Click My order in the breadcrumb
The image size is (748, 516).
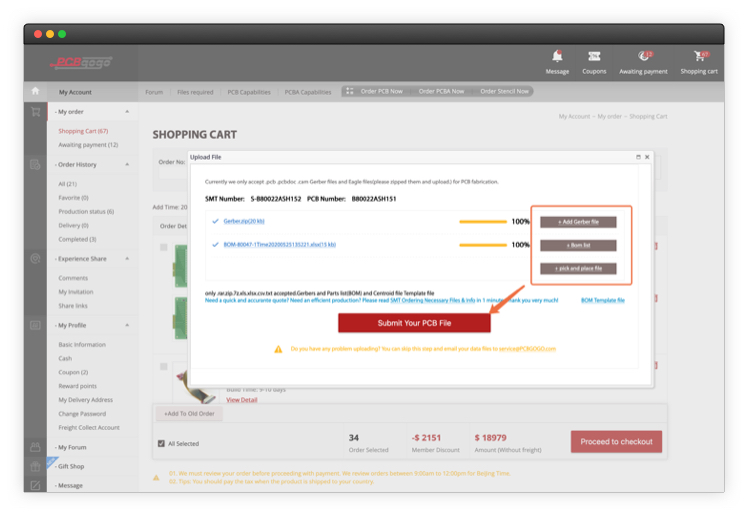pyautogui.click(x=610, y=116)
